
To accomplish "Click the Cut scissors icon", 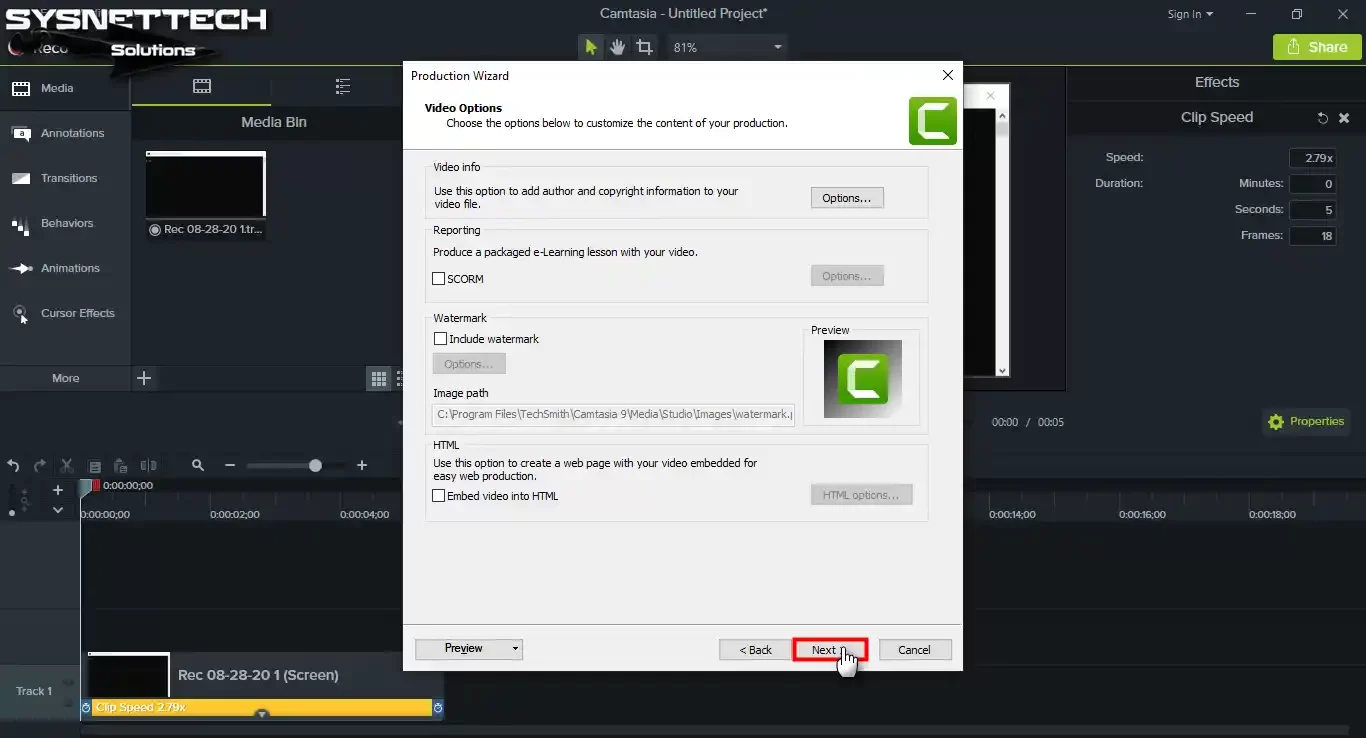I will coord(67,466).
